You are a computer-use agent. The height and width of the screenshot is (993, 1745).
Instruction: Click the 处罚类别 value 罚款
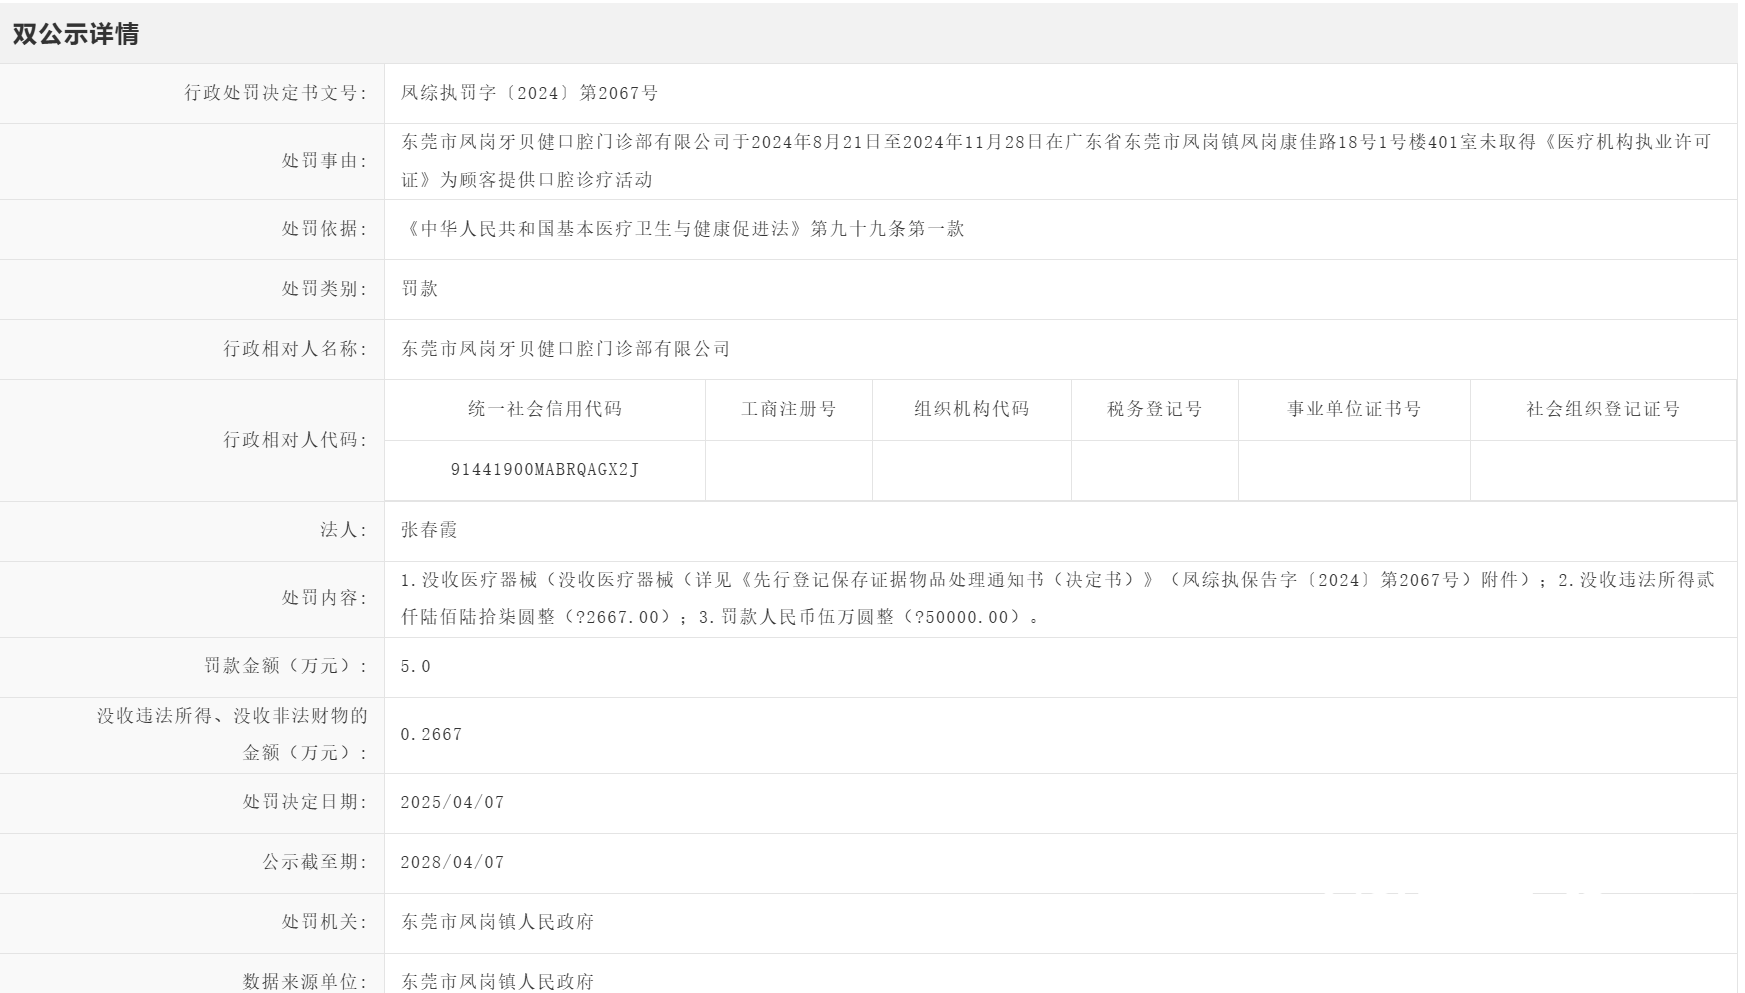point(419,289)
